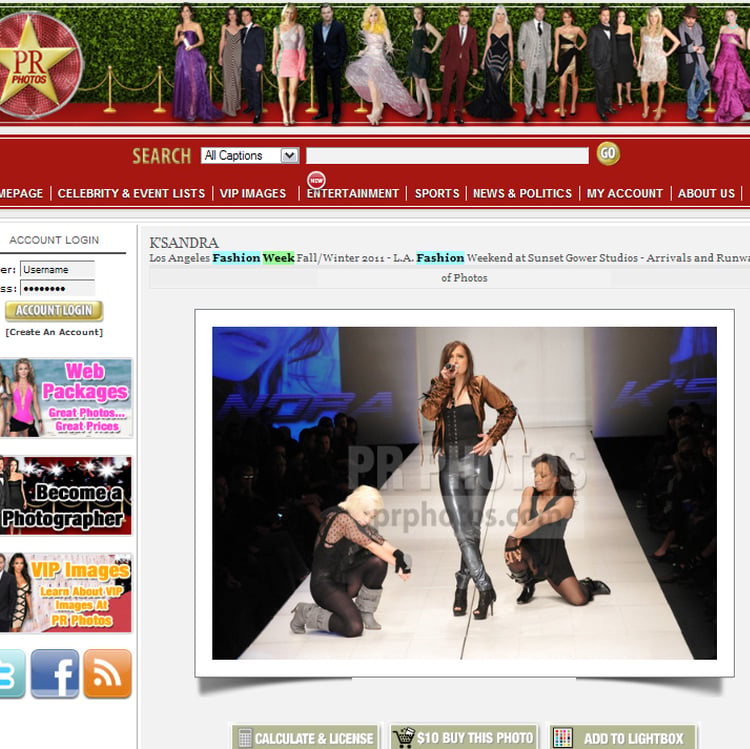Click the red 'new' badge above Entertainment
750x749 pixels.
[x=316, y=180]
